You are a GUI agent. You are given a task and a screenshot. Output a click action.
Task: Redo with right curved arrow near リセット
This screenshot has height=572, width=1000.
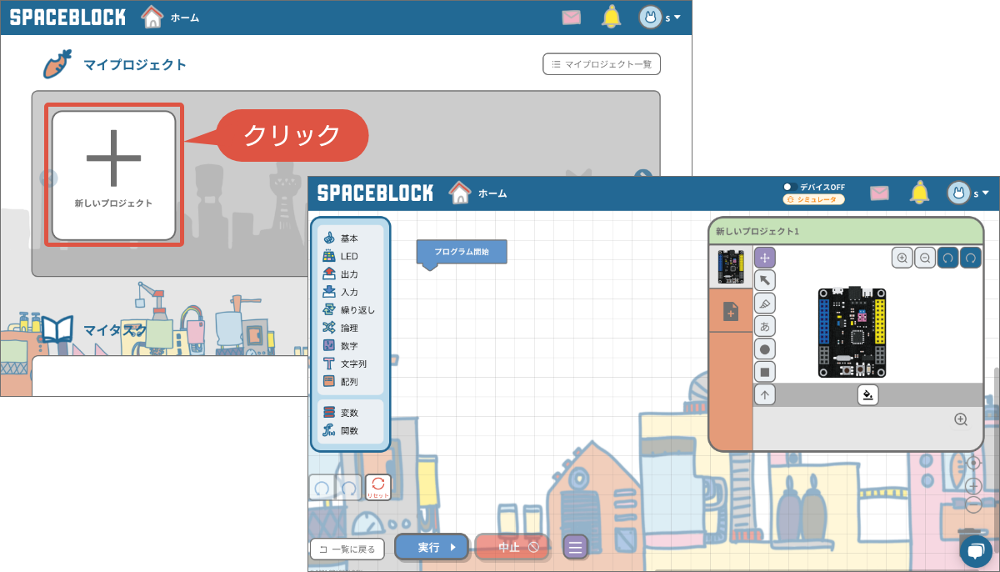coord(349,488)
